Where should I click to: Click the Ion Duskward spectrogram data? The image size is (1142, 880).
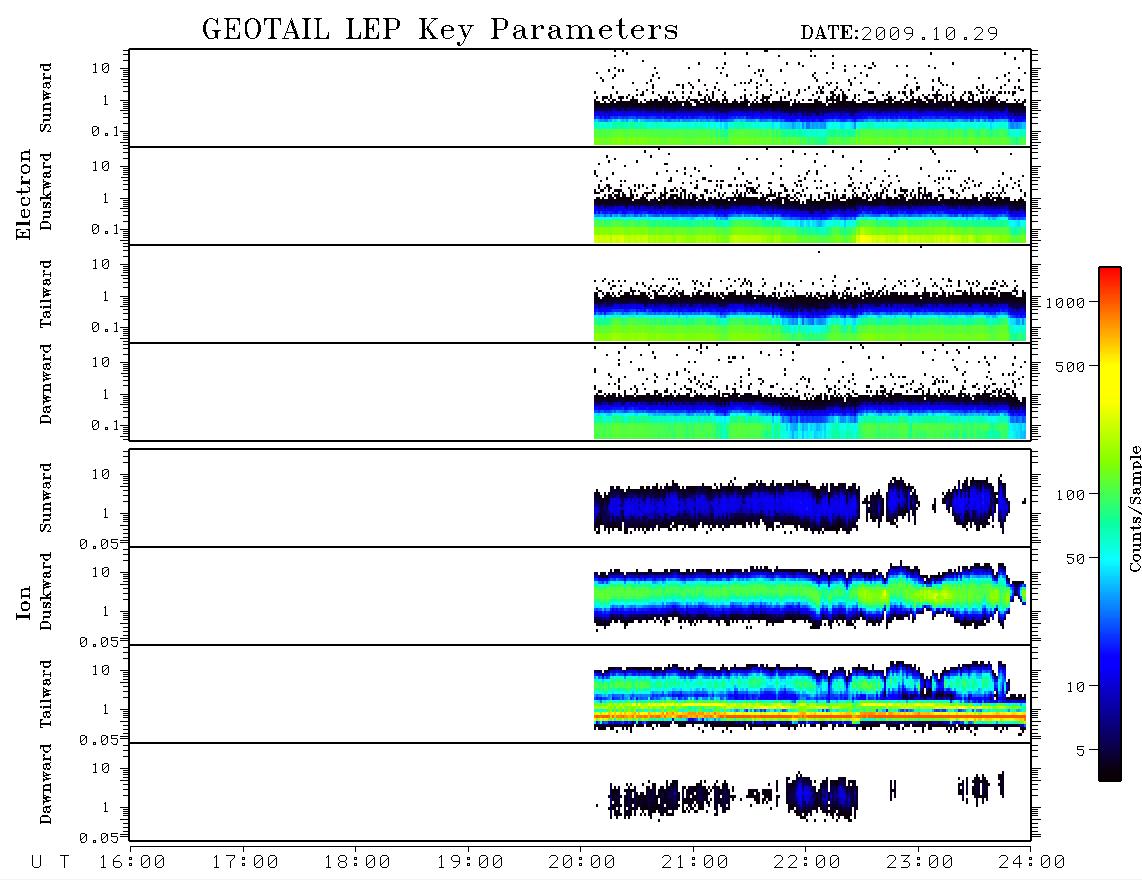810,596
